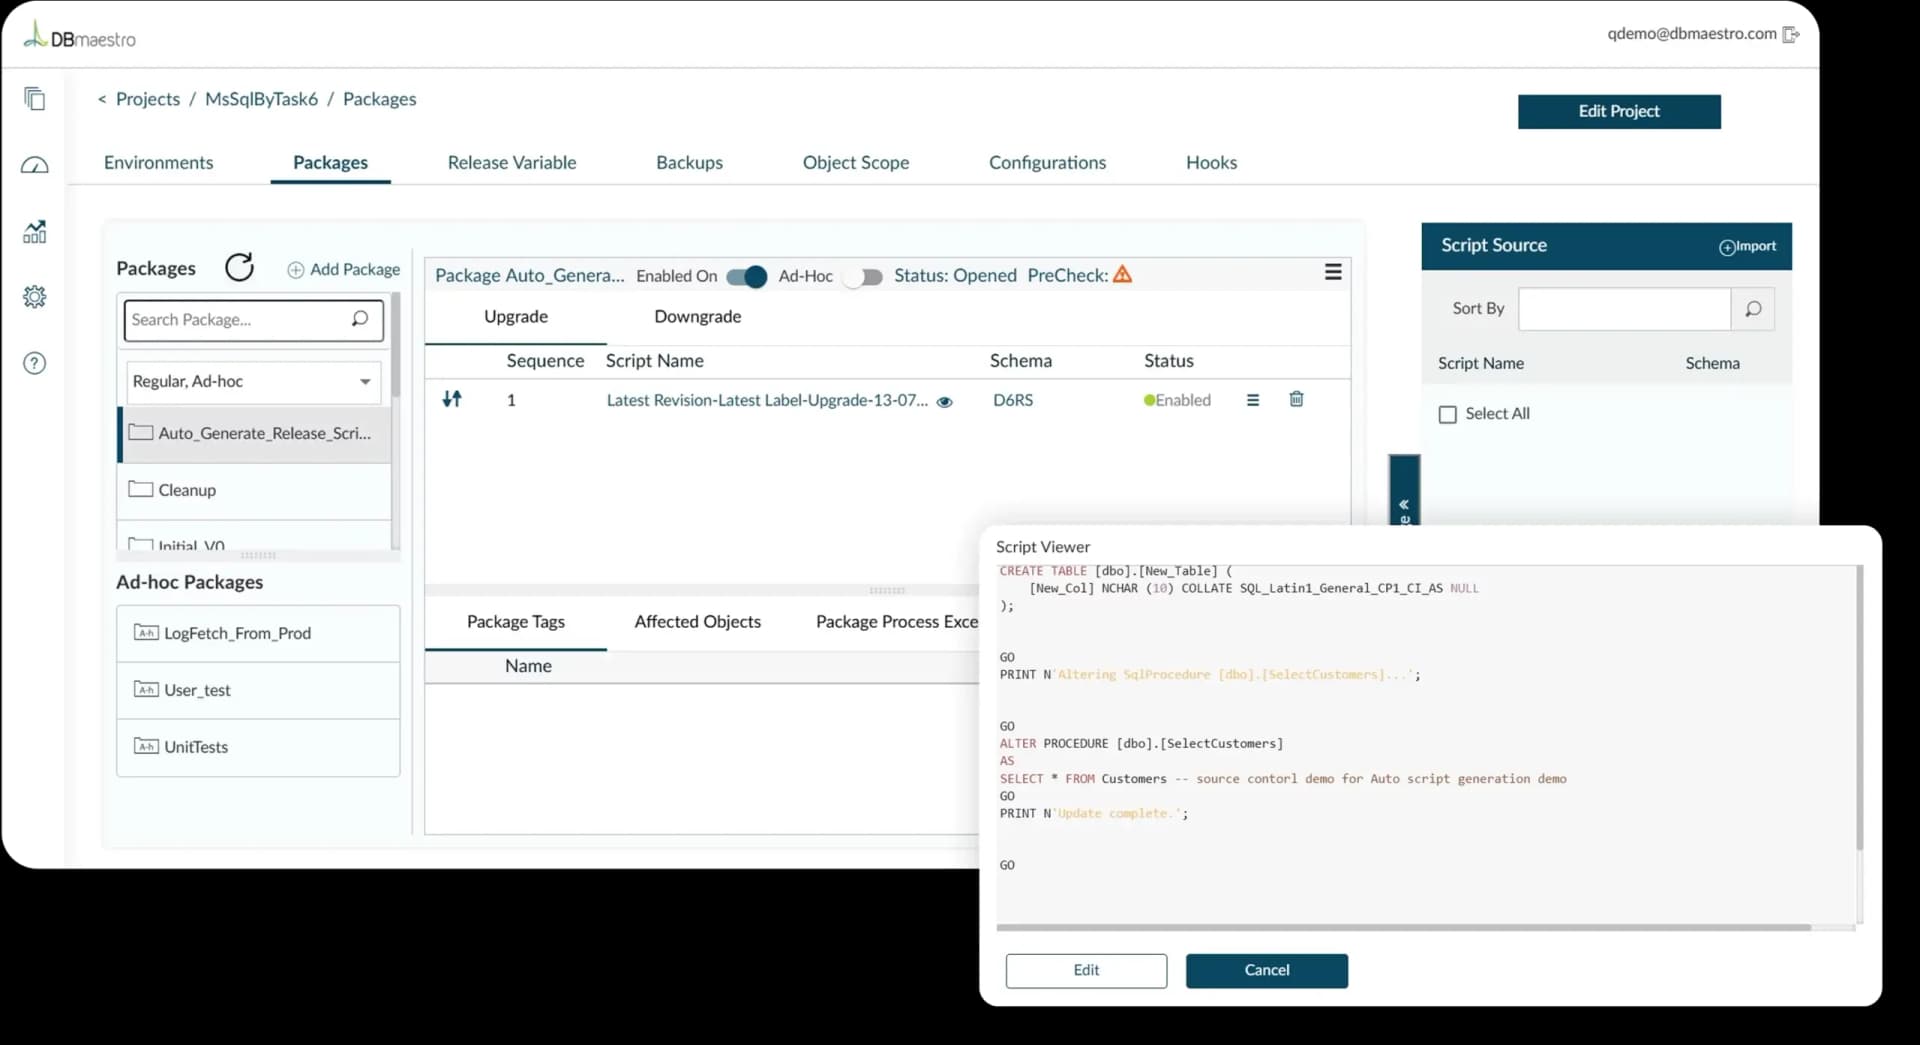Viewport: 1920px width, 1045px height.
Task: Check the Select All checkbox
Action: pyautogui.click(x=1449, y=413)
